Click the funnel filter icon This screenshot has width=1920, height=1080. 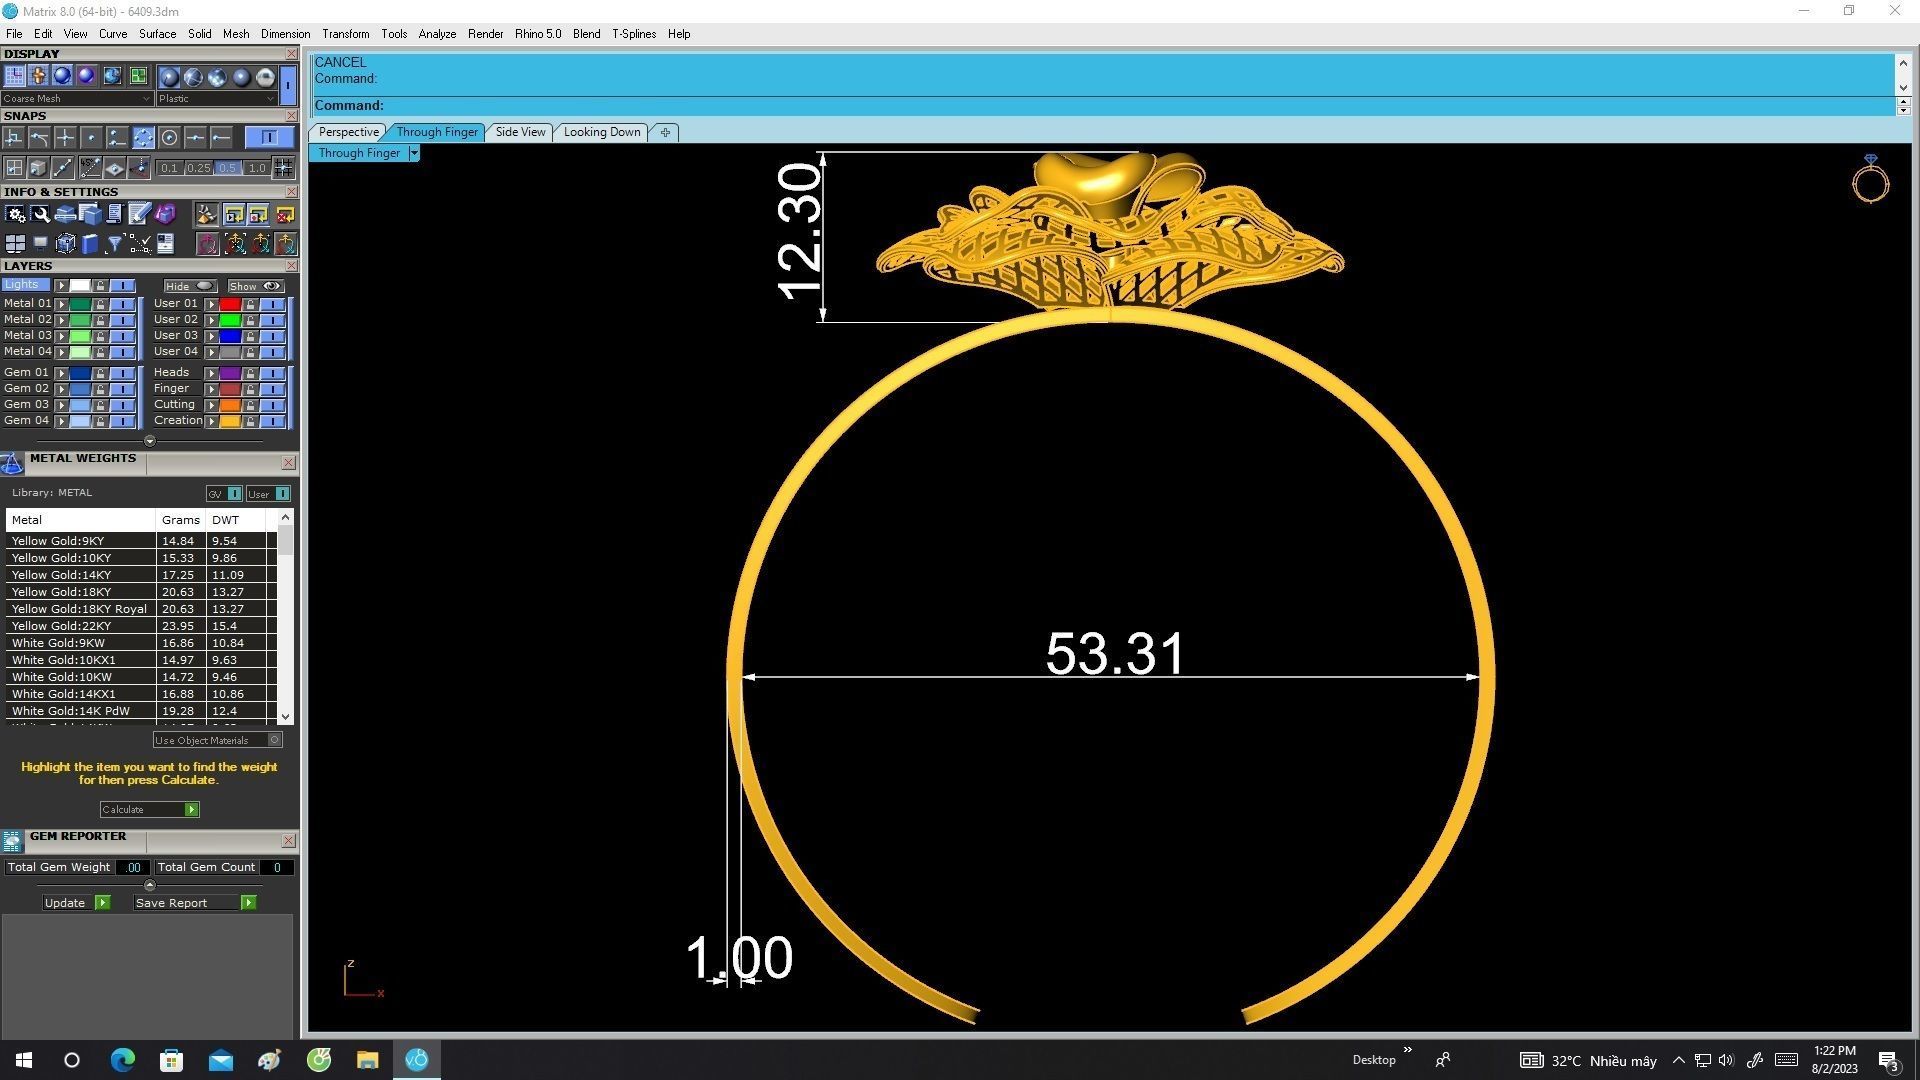pos(114,244)
